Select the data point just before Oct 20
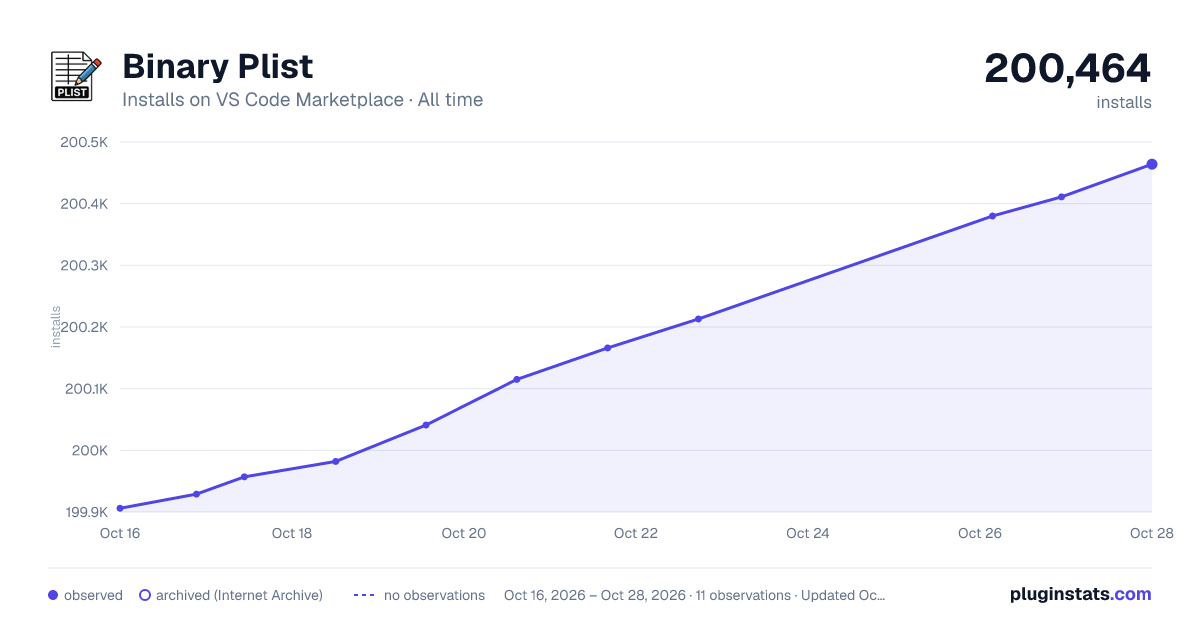This screenshot has height=630, width=1200. [x=426, y=425]
